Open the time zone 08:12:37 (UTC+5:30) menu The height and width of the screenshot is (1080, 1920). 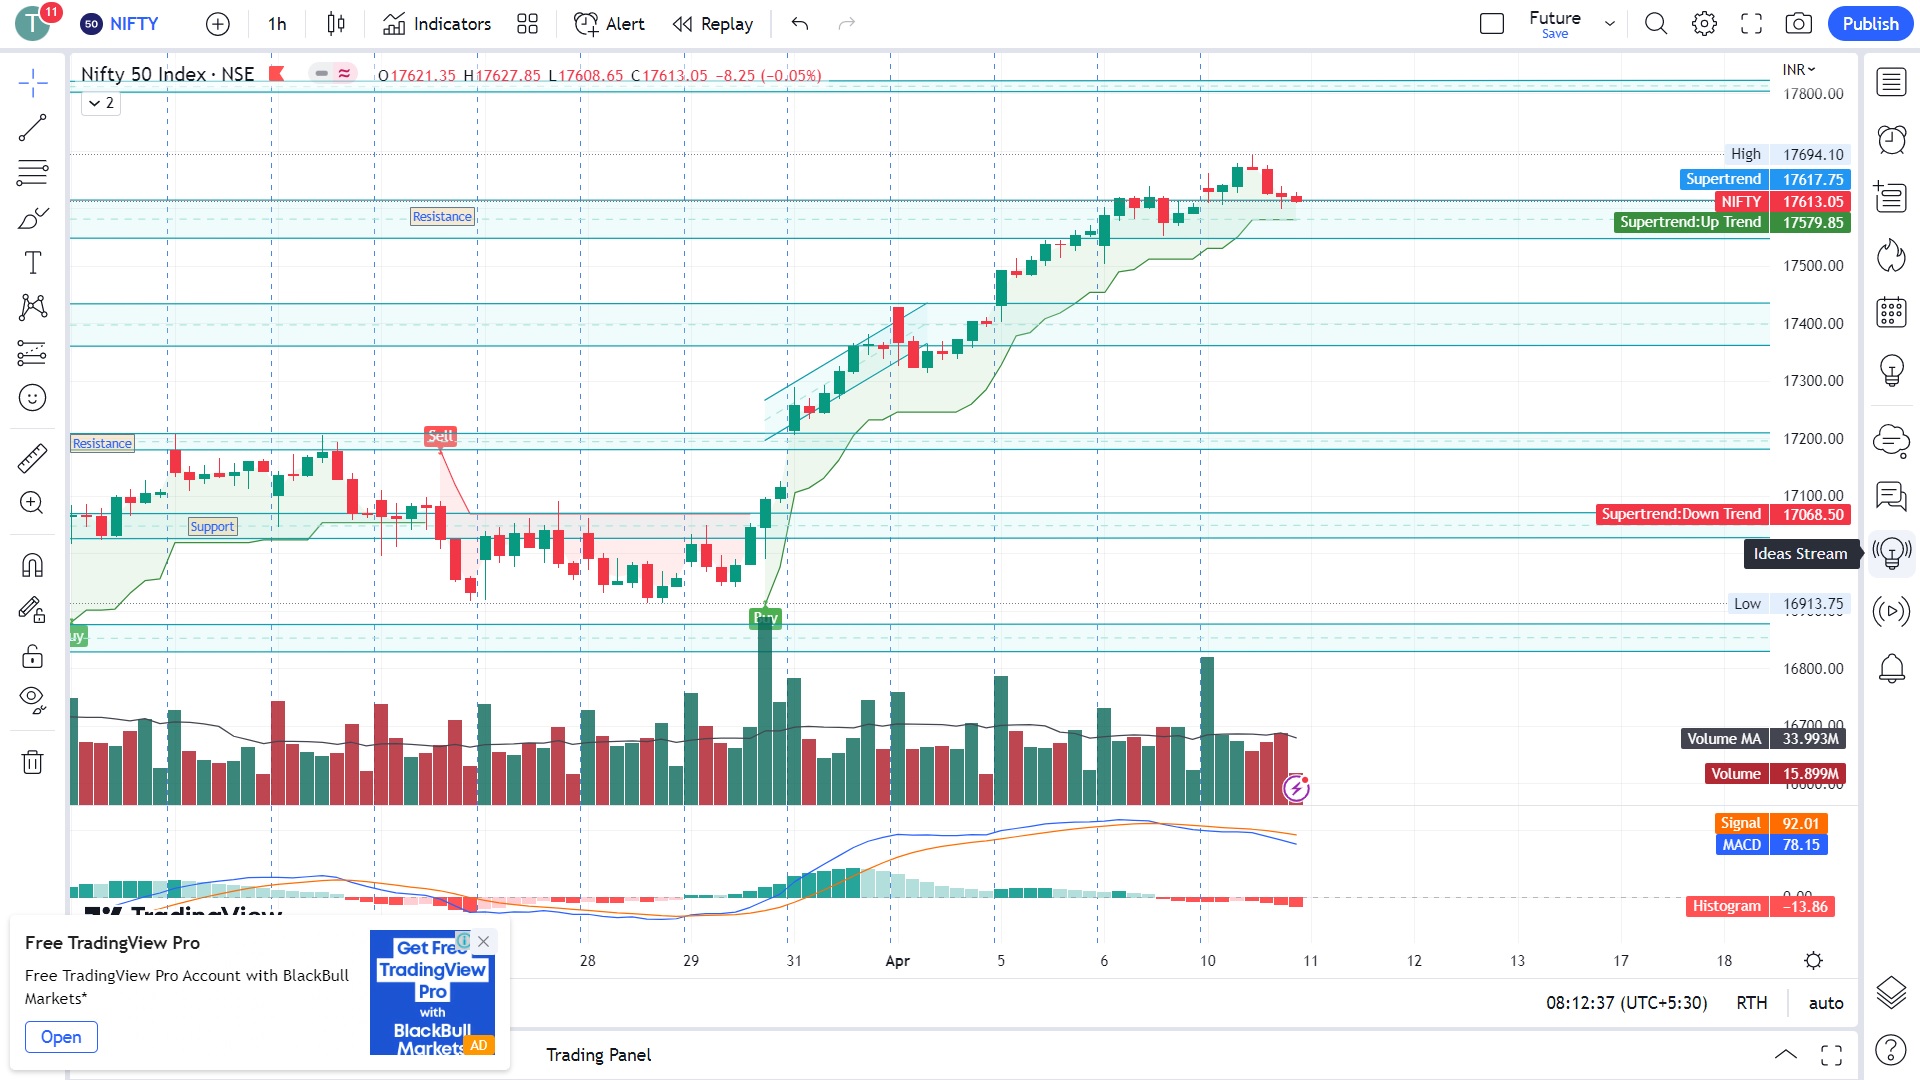pos(1626,1003)
